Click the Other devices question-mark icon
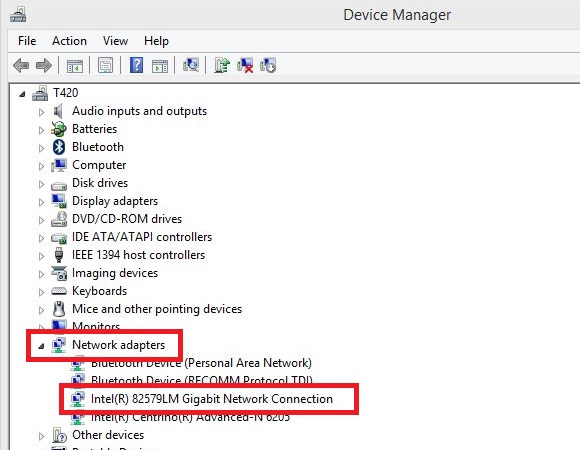The width and height of the screenshot is (580, 450). (59, 435)
